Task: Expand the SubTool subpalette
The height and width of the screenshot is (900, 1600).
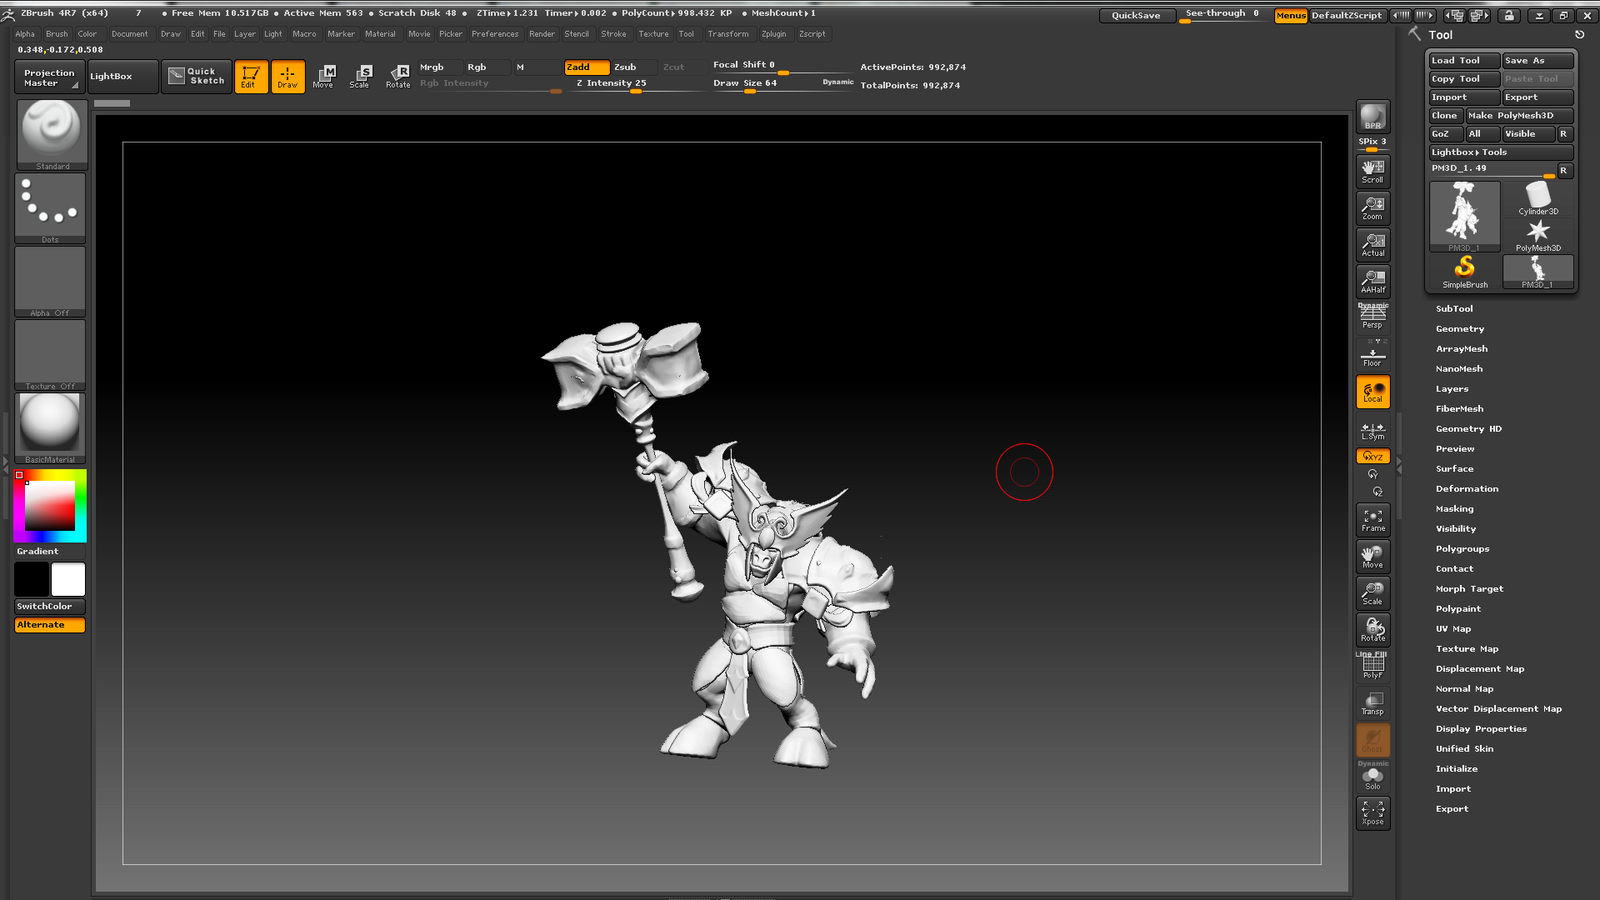Action: click(x=1454, y=309)
